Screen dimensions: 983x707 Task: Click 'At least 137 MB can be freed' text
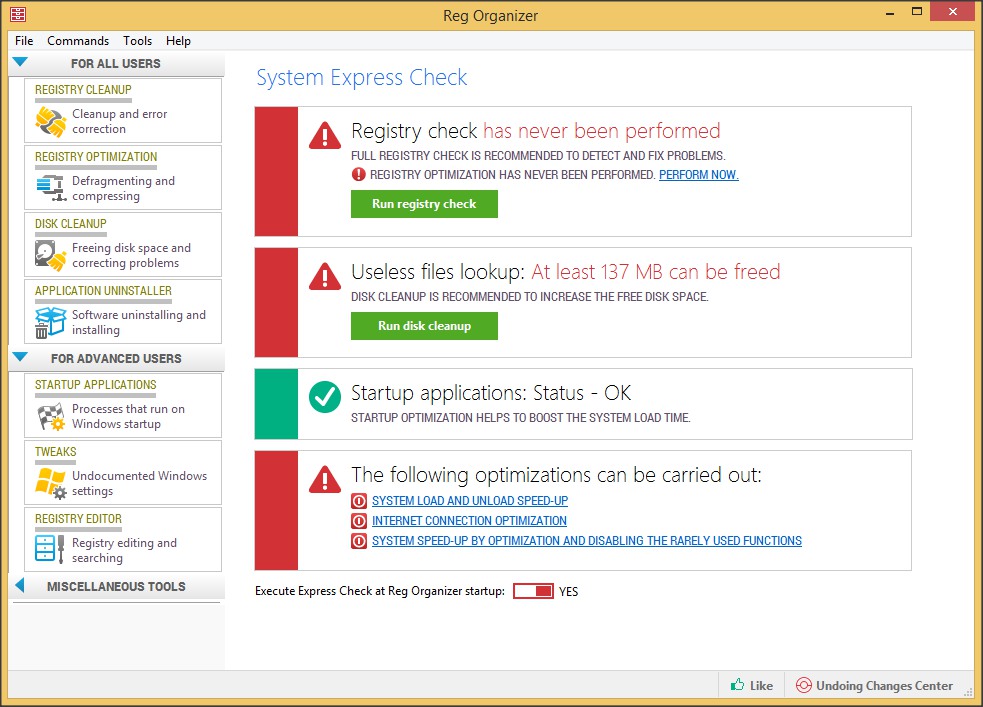656,272
